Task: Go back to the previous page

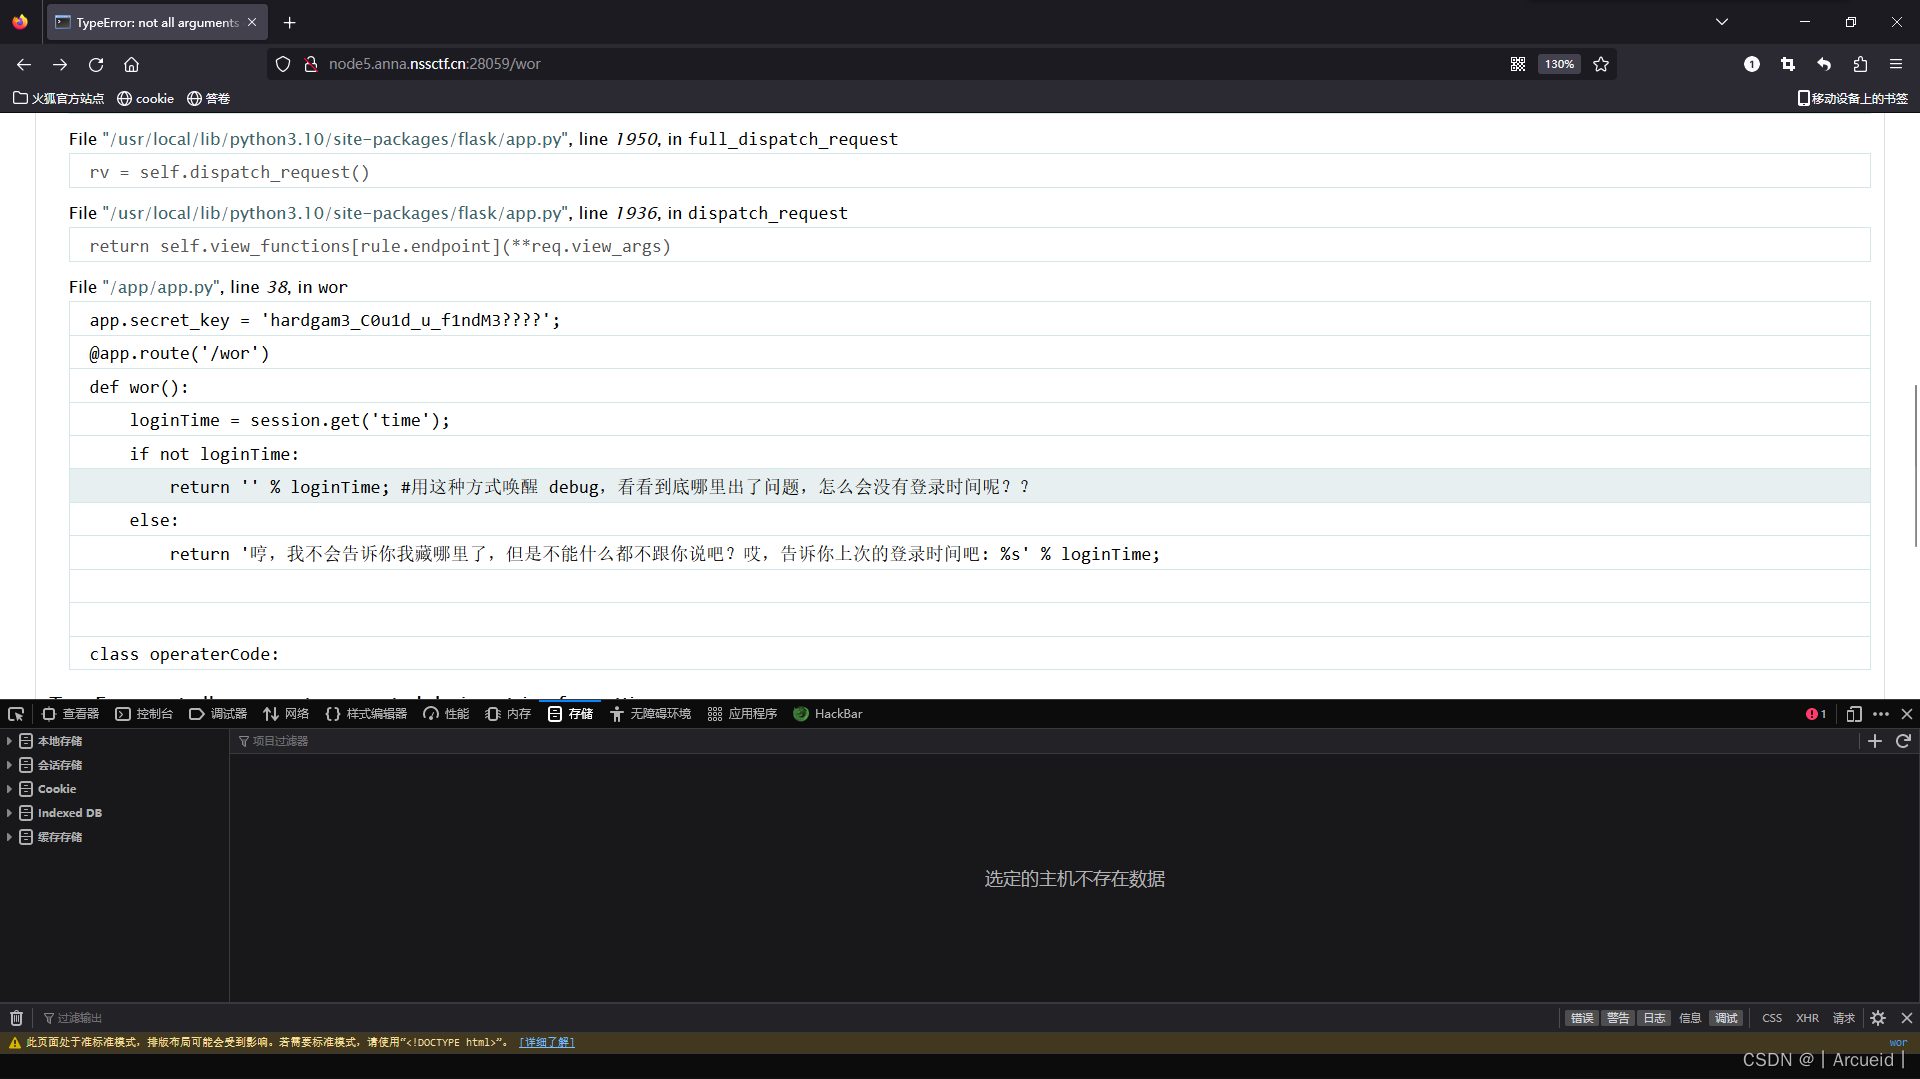Action: pos(24,64)
